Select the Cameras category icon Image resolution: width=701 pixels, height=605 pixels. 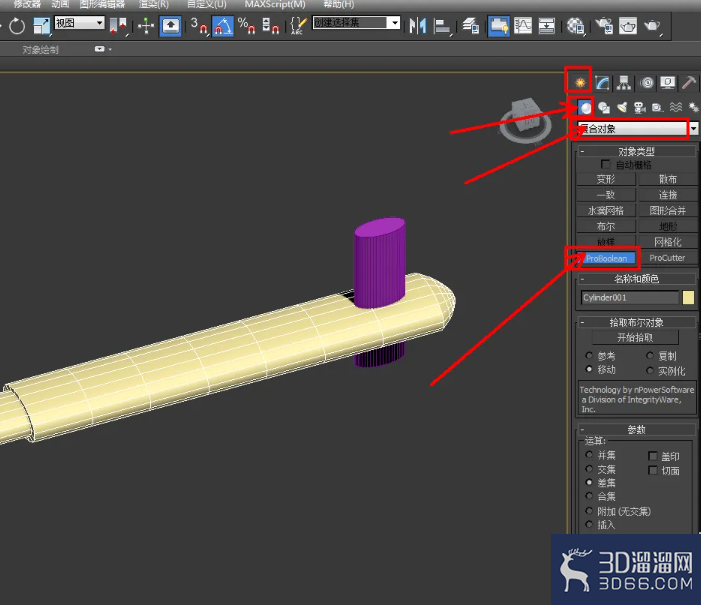640,107
